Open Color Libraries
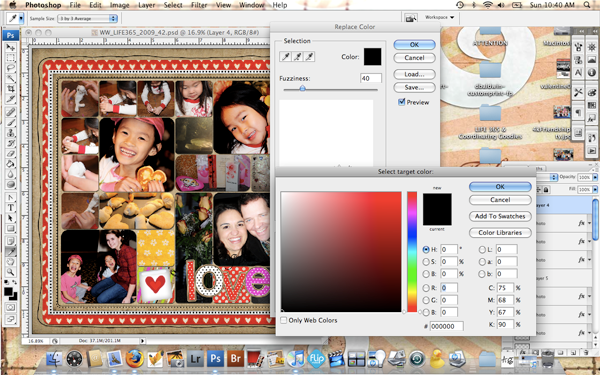Screen dimensions: 600x375 [500, 233]
